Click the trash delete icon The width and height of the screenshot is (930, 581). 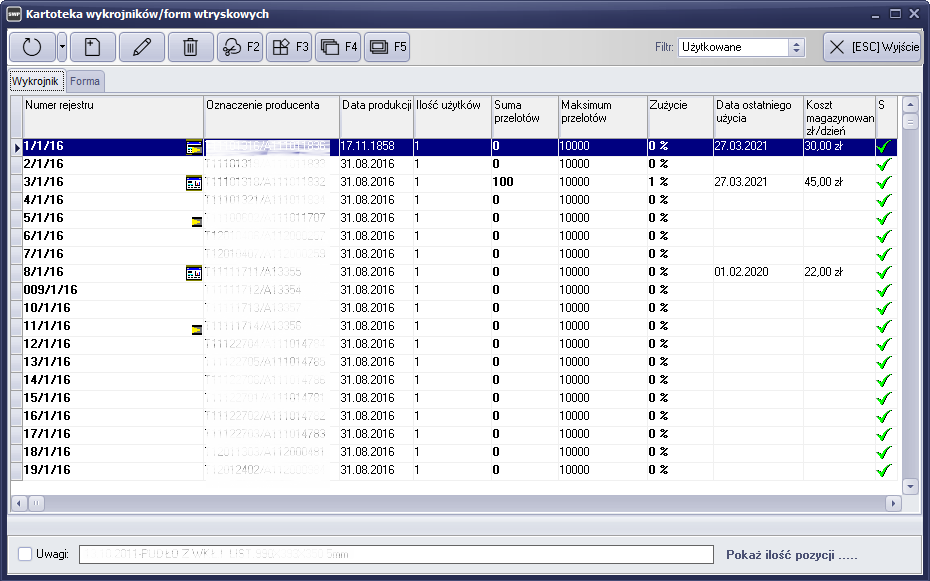point(190,46)
